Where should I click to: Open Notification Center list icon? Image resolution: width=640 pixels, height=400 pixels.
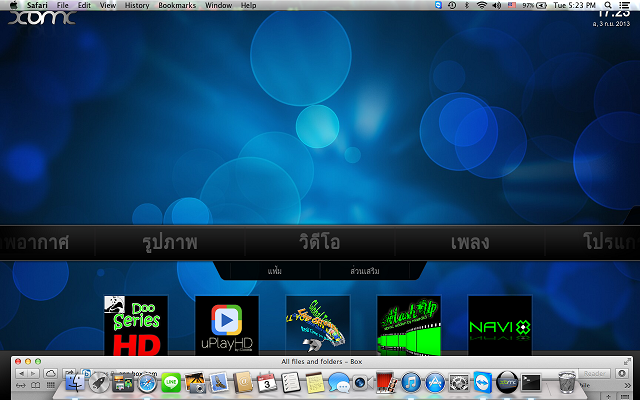click(x=624, y=5)
